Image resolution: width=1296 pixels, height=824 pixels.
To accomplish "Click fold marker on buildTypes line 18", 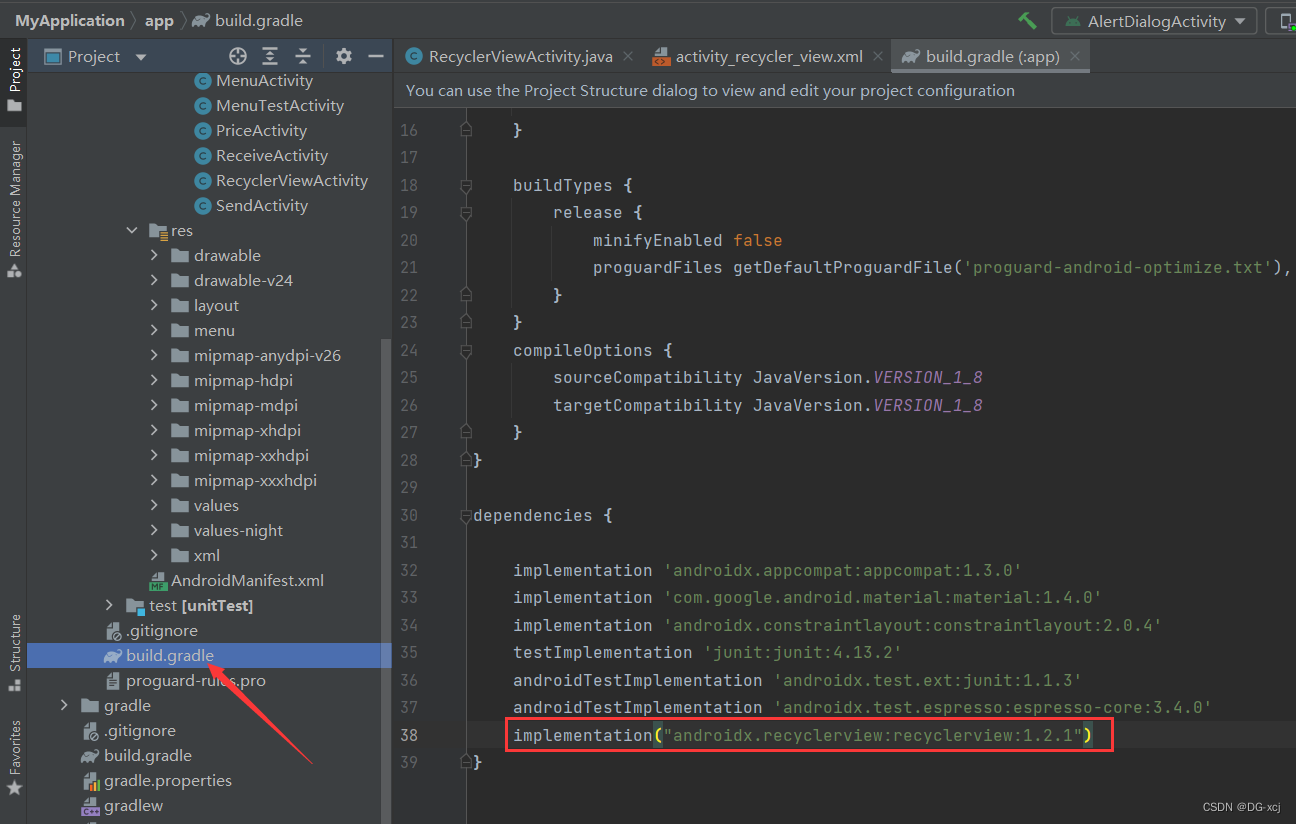I will [x=465, y=185].
